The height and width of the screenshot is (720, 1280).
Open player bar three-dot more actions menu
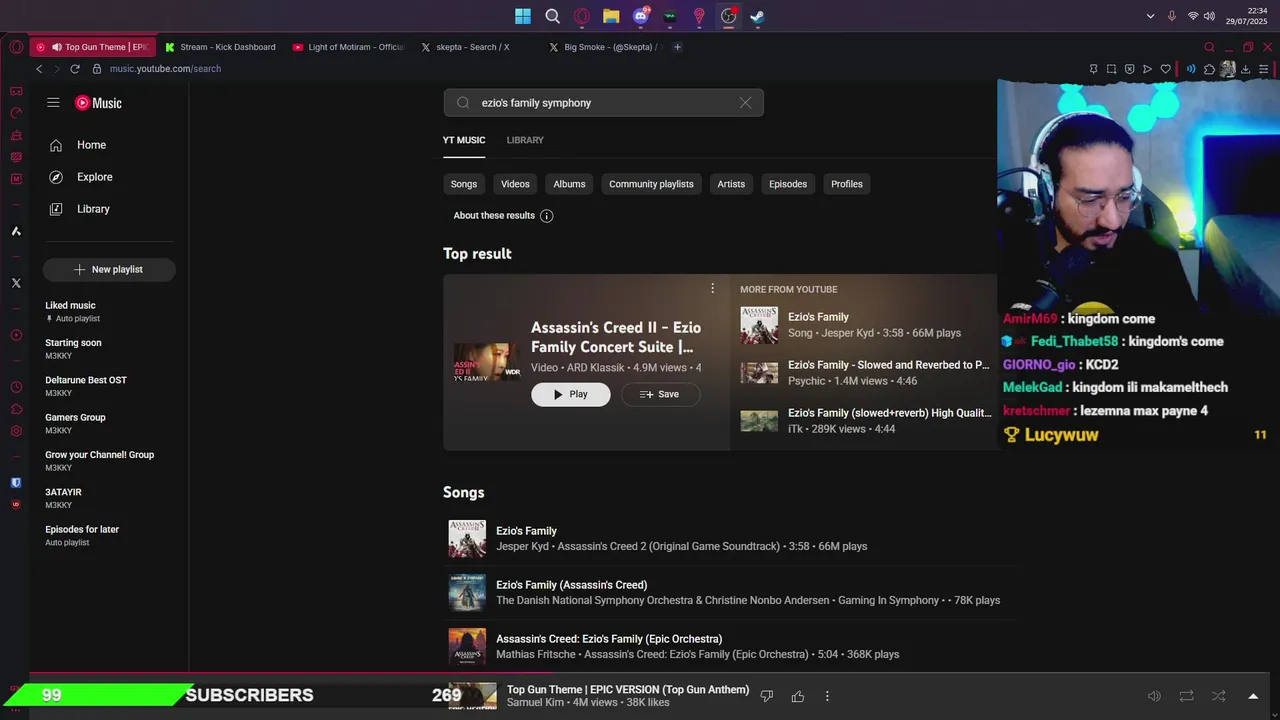coord(827,696)
